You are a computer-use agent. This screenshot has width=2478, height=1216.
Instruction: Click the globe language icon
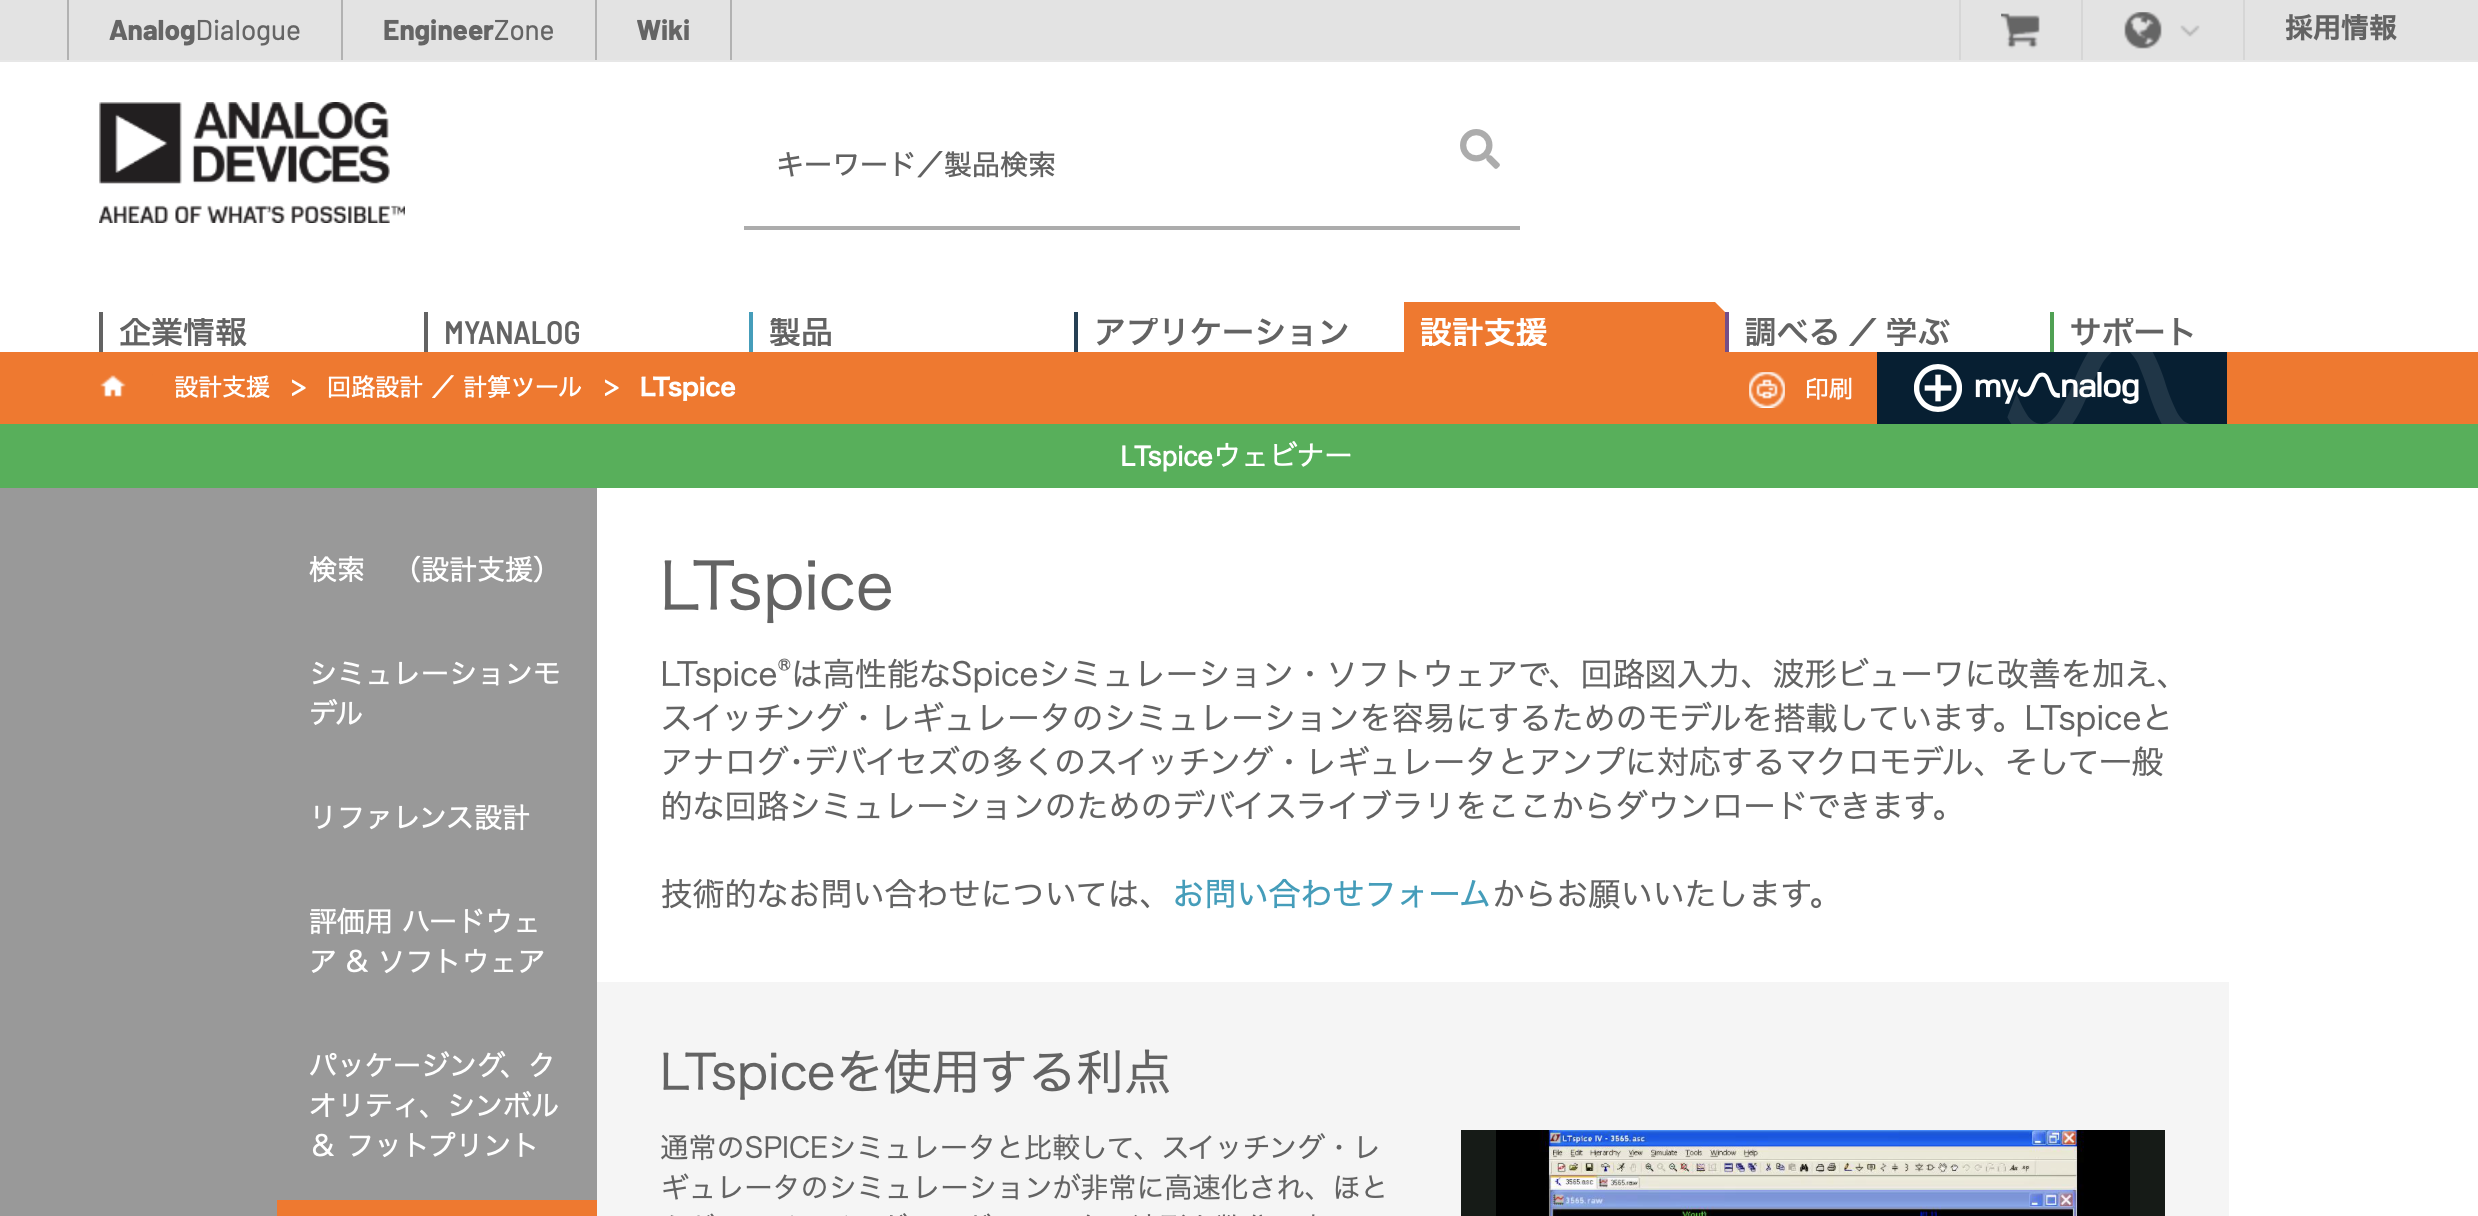(2142, 30)
